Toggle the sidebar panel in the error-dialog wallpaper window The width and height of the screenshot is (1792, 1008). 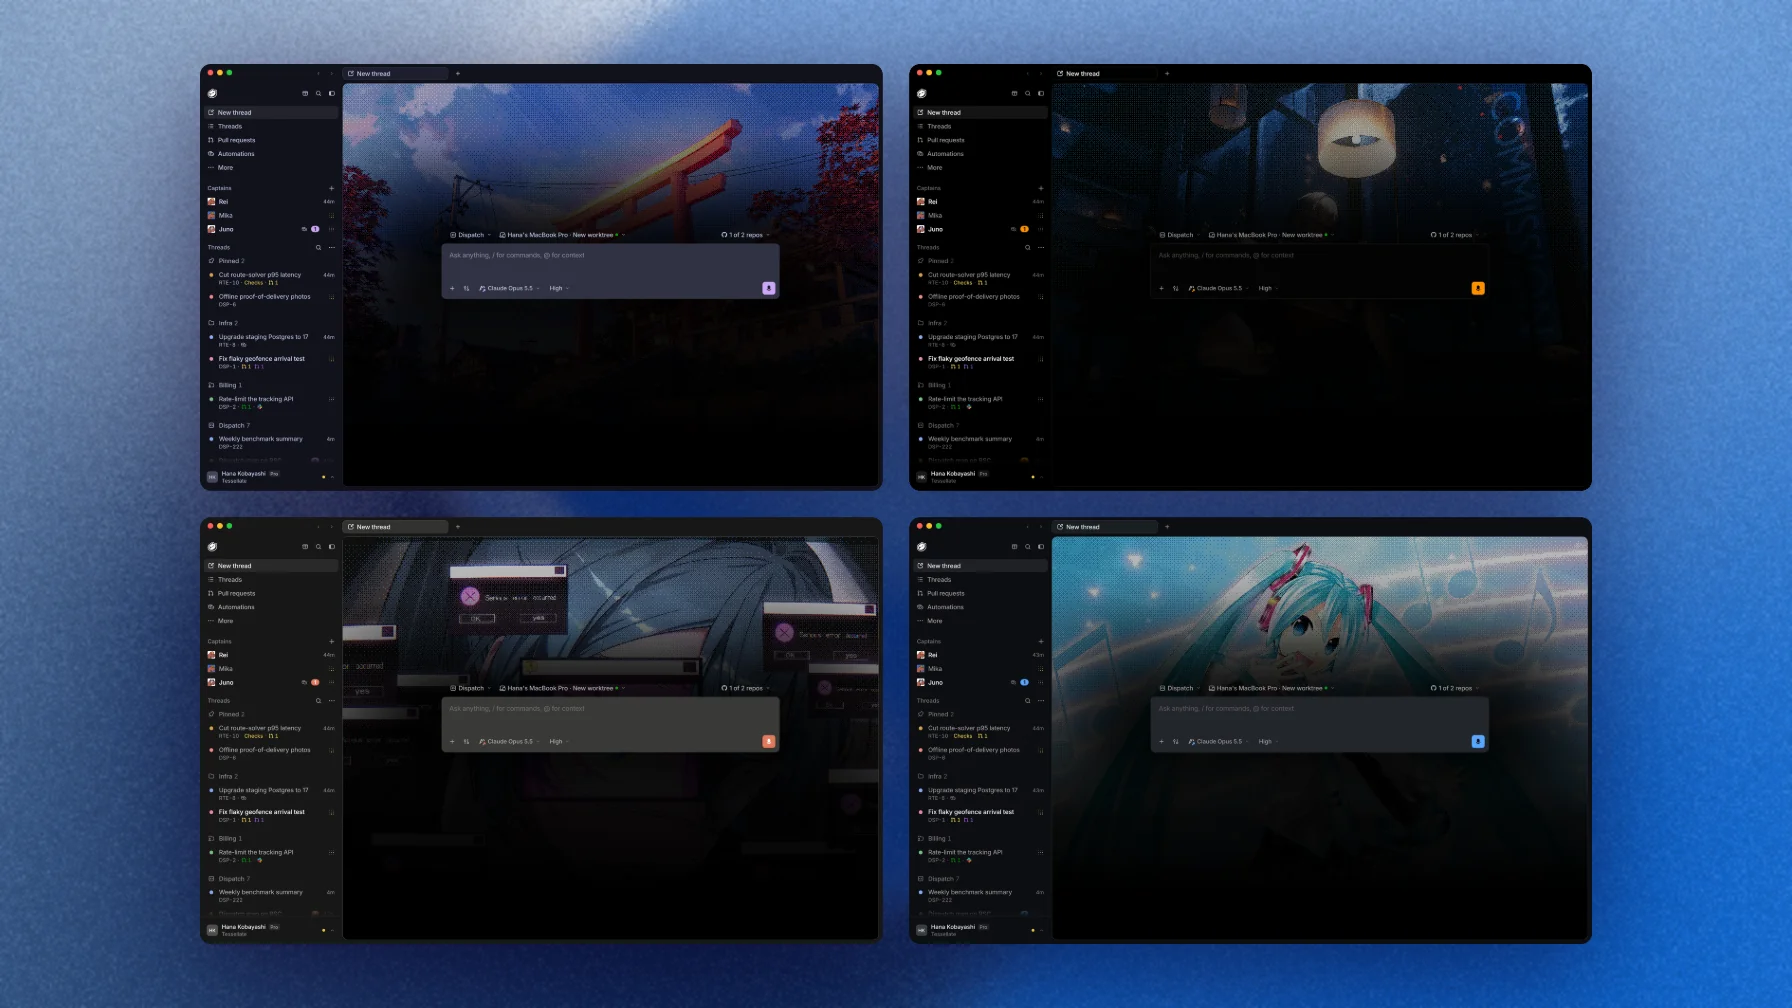tap(332, 546)
